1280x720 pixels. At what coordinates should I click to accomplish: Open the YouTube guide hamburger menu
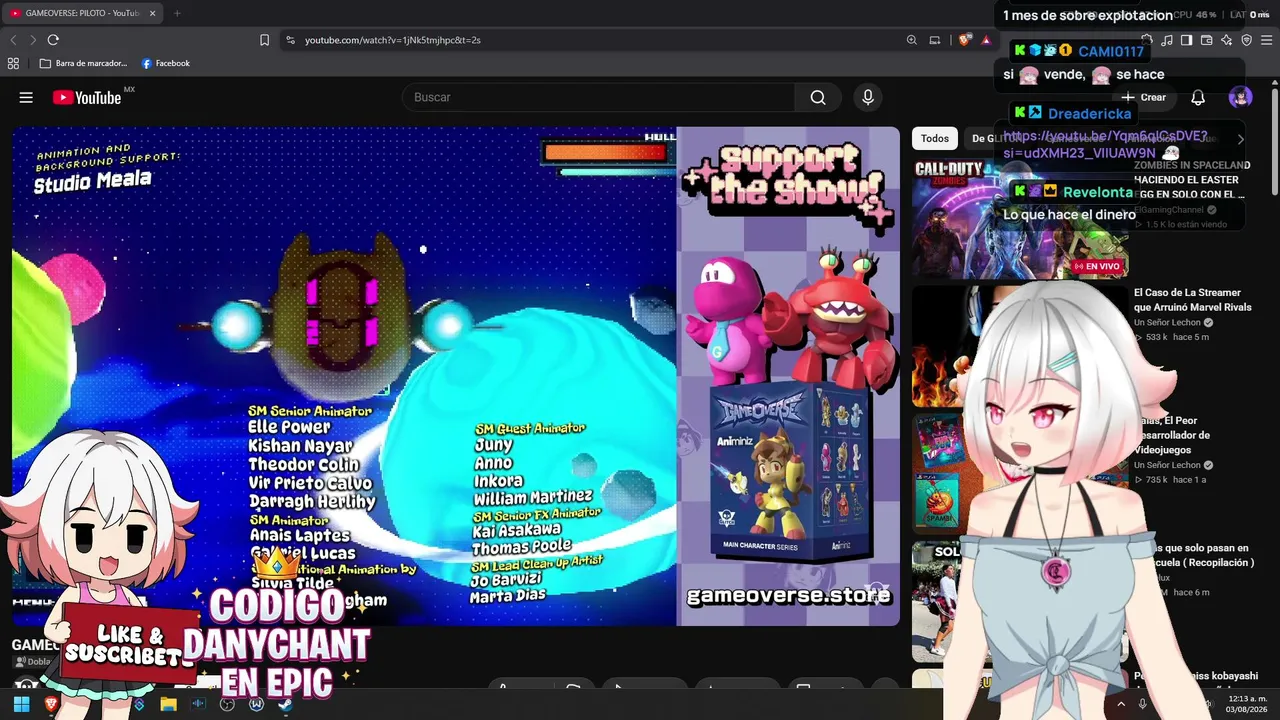point(26,97)
